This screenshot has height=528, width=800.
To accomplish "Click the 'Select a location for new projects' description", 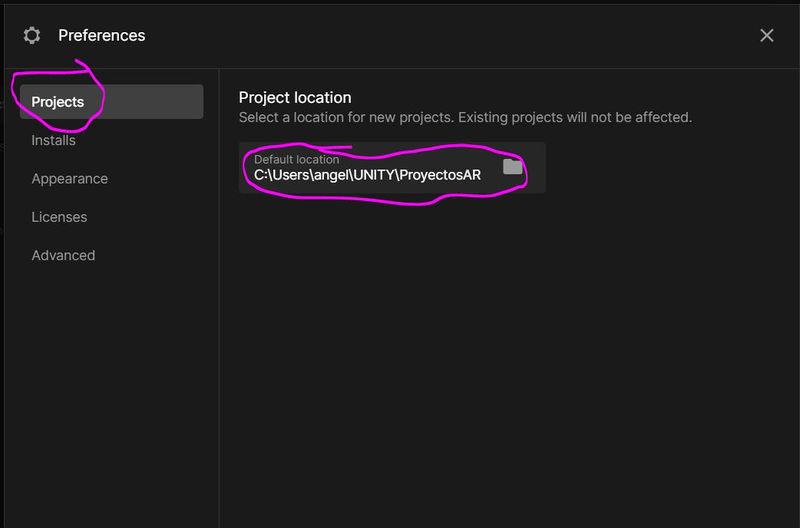I will pyautogui.click(x=465, y=117).
